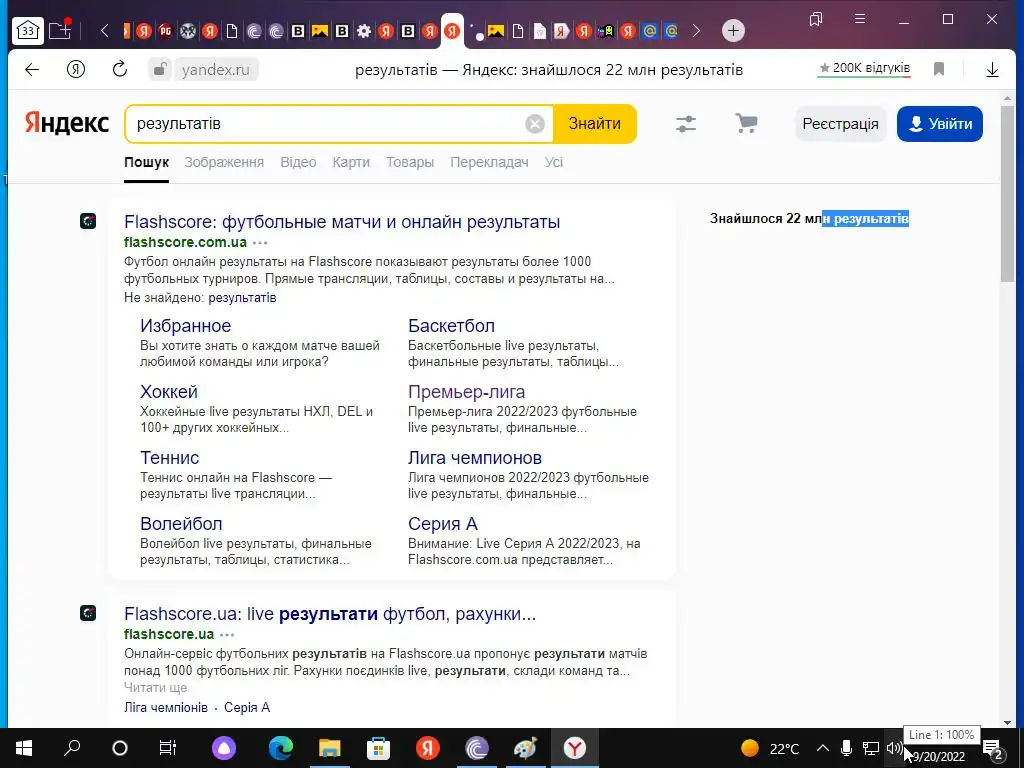
Task: Open Flashscore.ua: live результати result title
Action: 330,613
